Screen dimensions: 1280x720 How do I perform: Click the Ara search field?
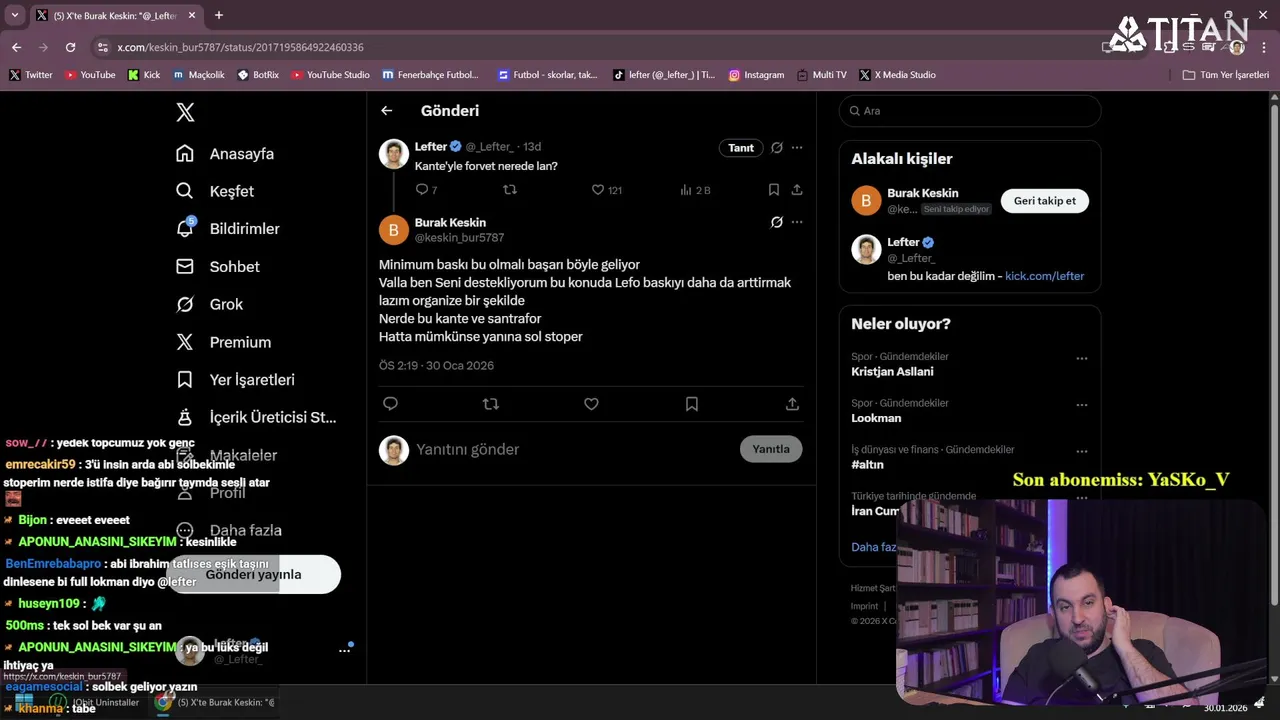coord(970,111)
